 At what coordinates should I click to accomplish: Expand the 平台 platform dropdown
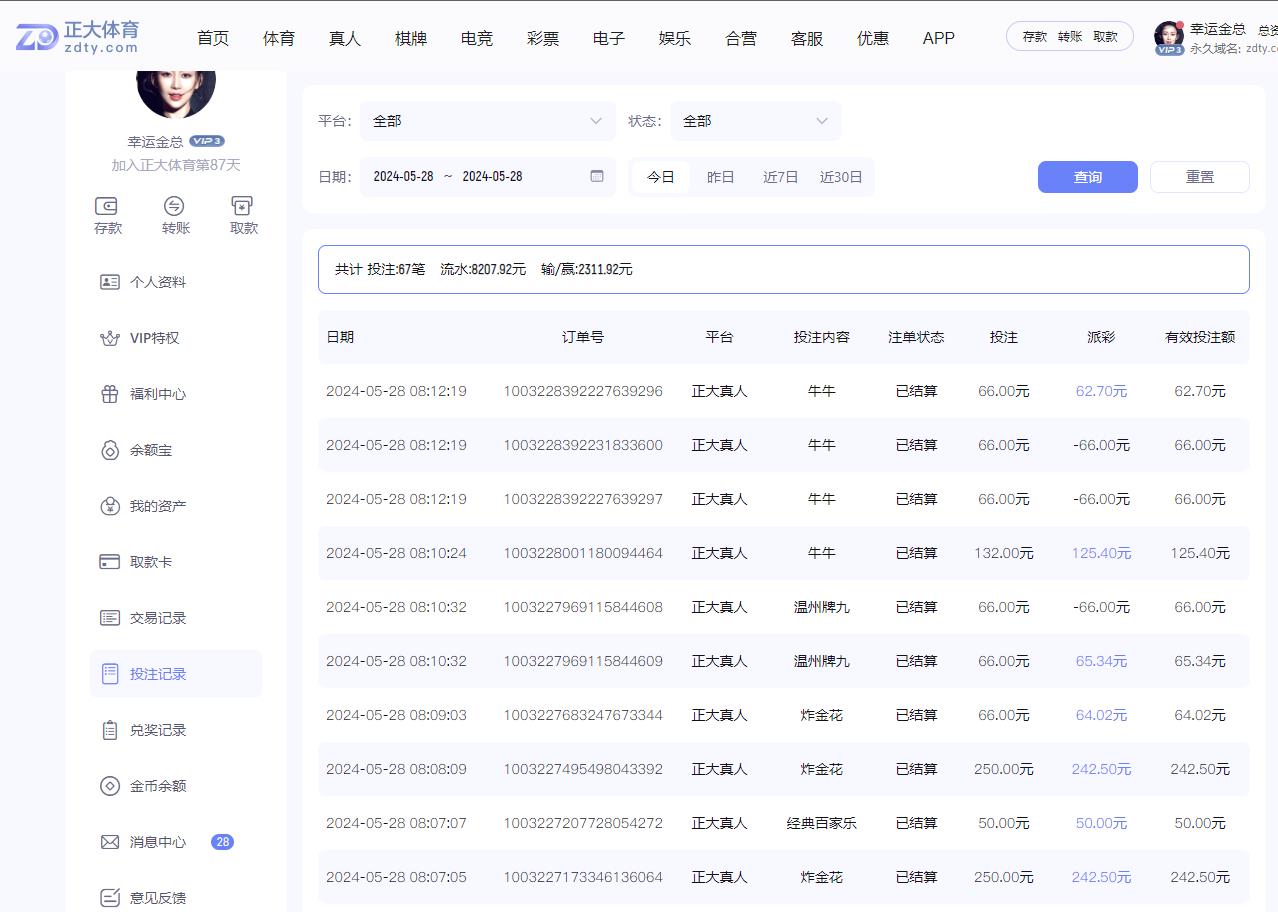click(487, 120)
